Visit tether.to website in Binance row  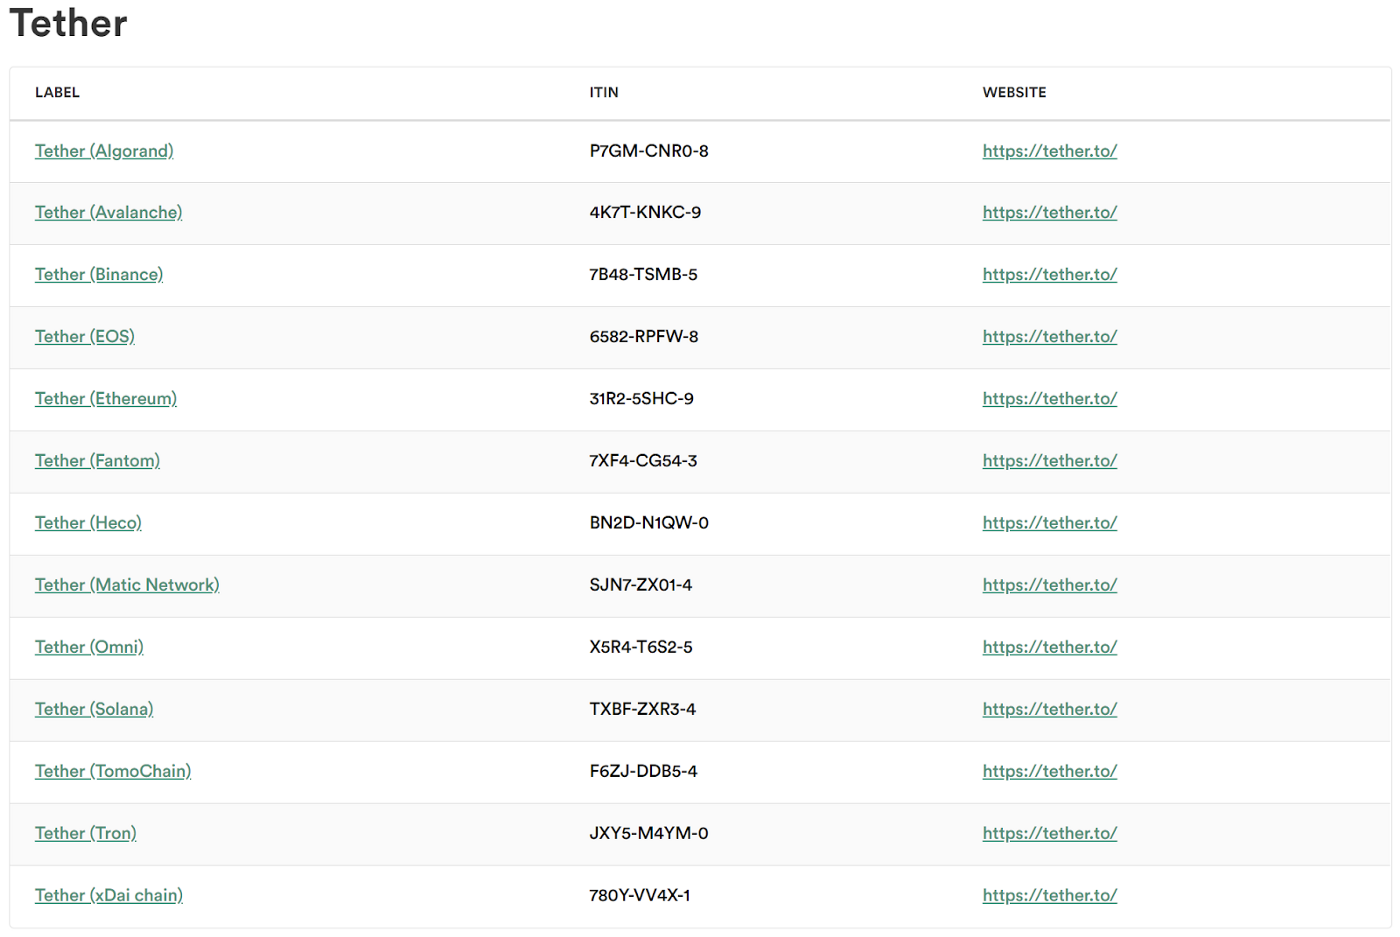(1050, 275)
